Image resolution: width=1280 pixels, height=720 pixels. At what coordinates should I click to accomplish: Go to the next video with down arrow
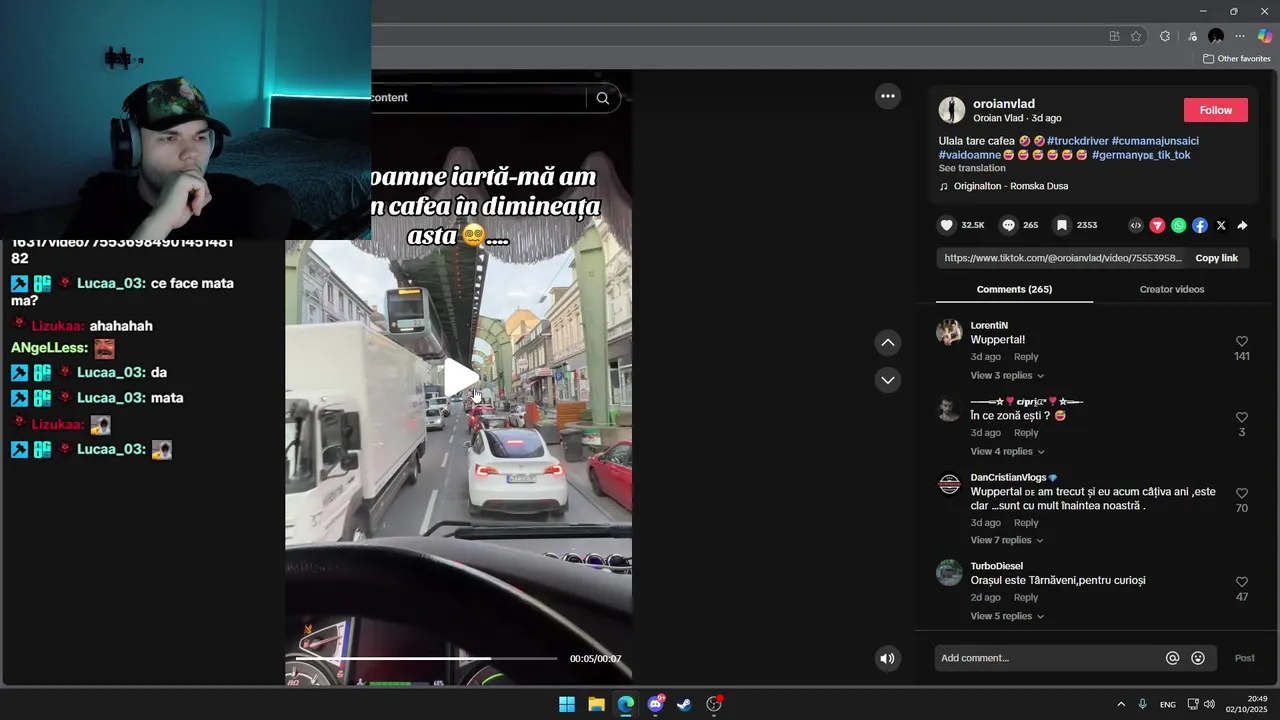[887, 380]
